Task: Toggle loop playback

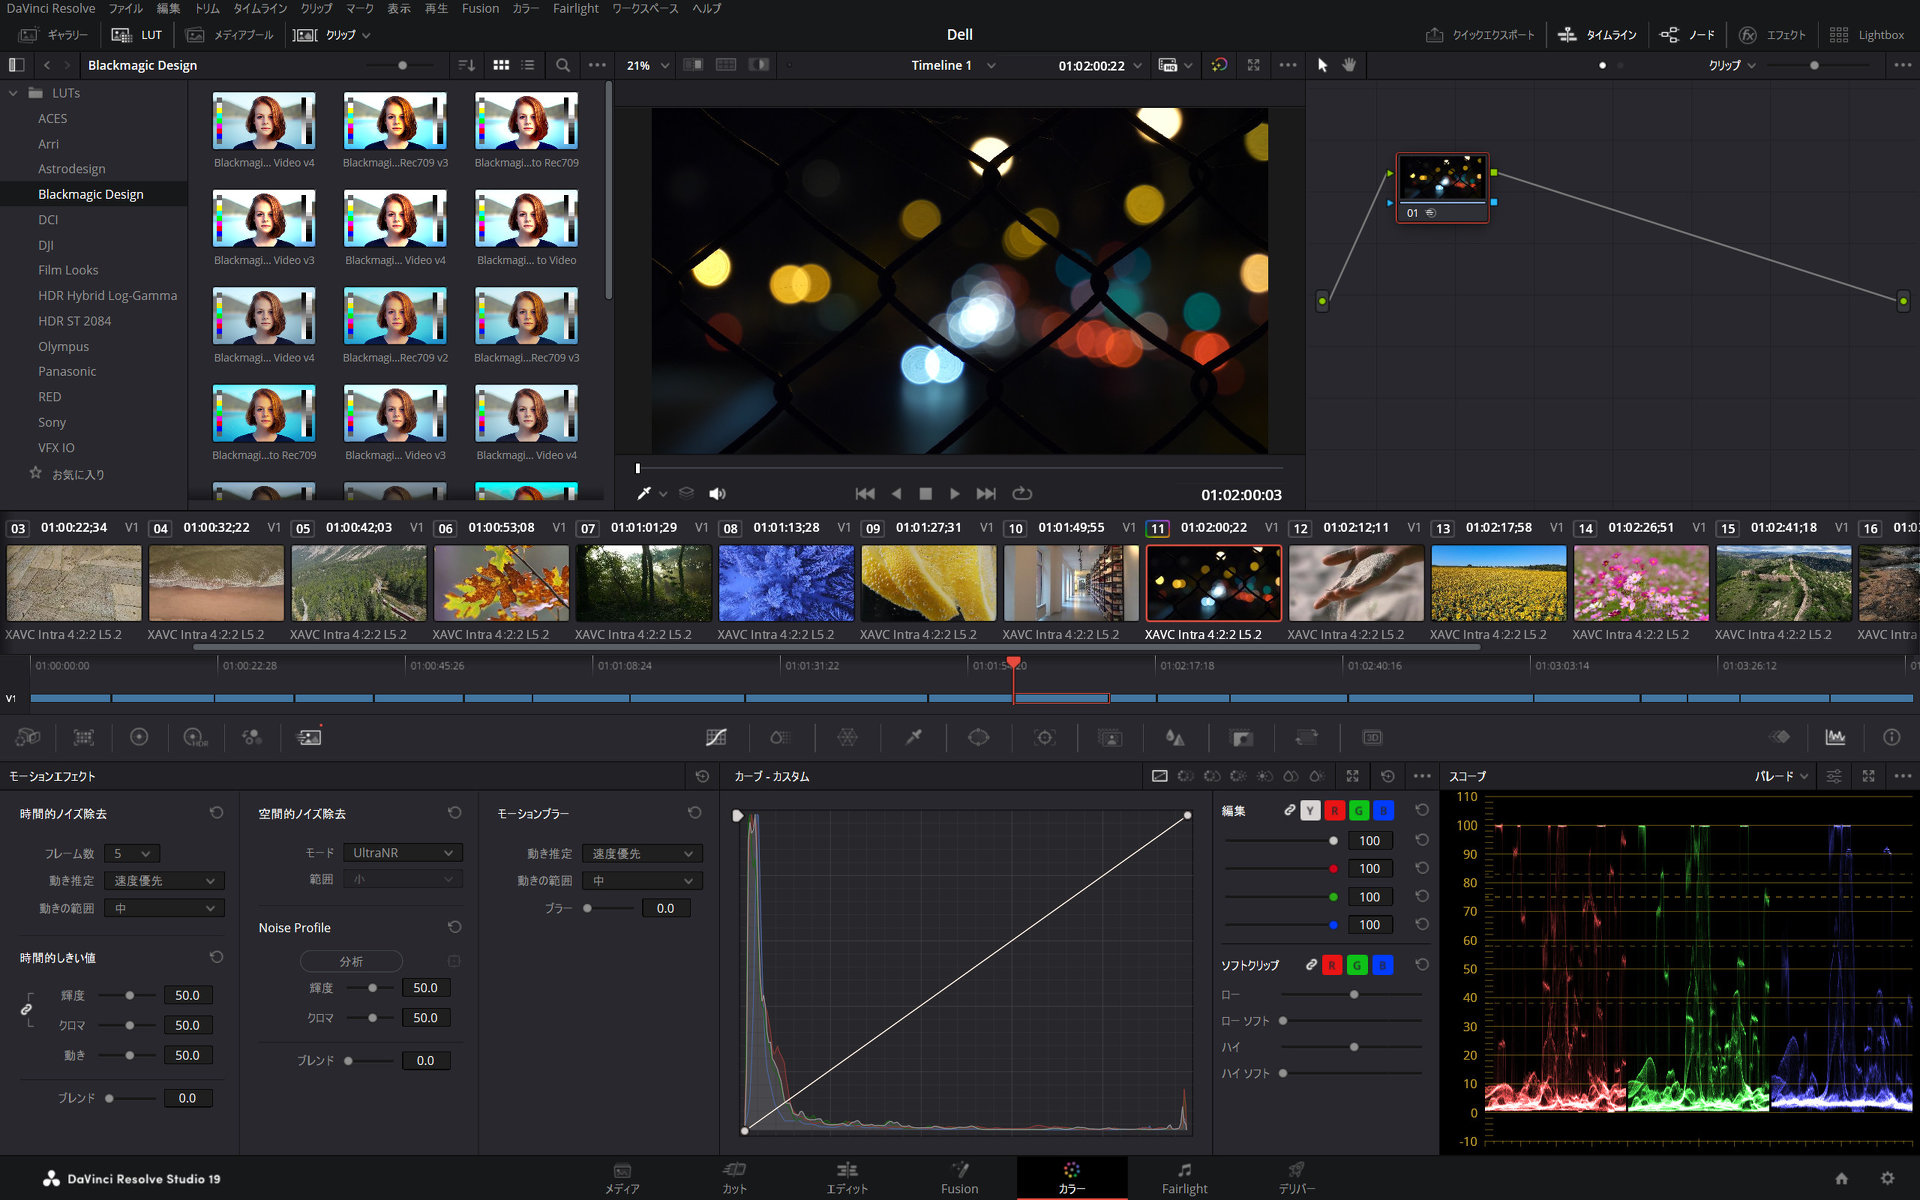Action: click(x=1021, y=493)
